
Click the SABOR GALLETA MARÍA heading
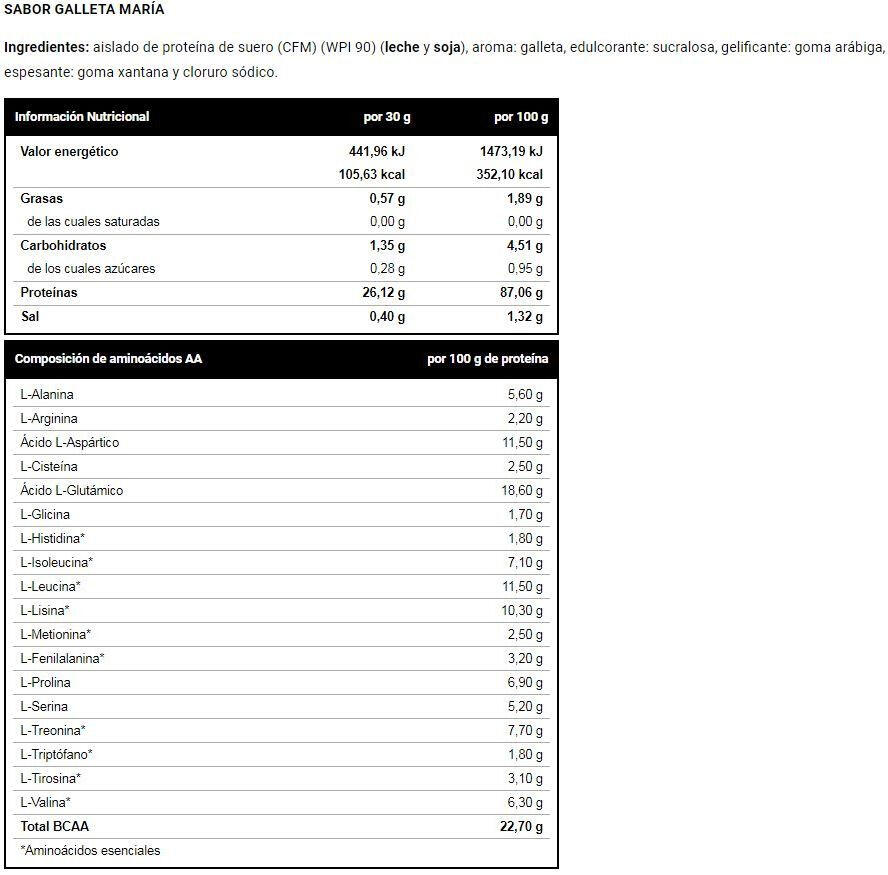[84, 9]
